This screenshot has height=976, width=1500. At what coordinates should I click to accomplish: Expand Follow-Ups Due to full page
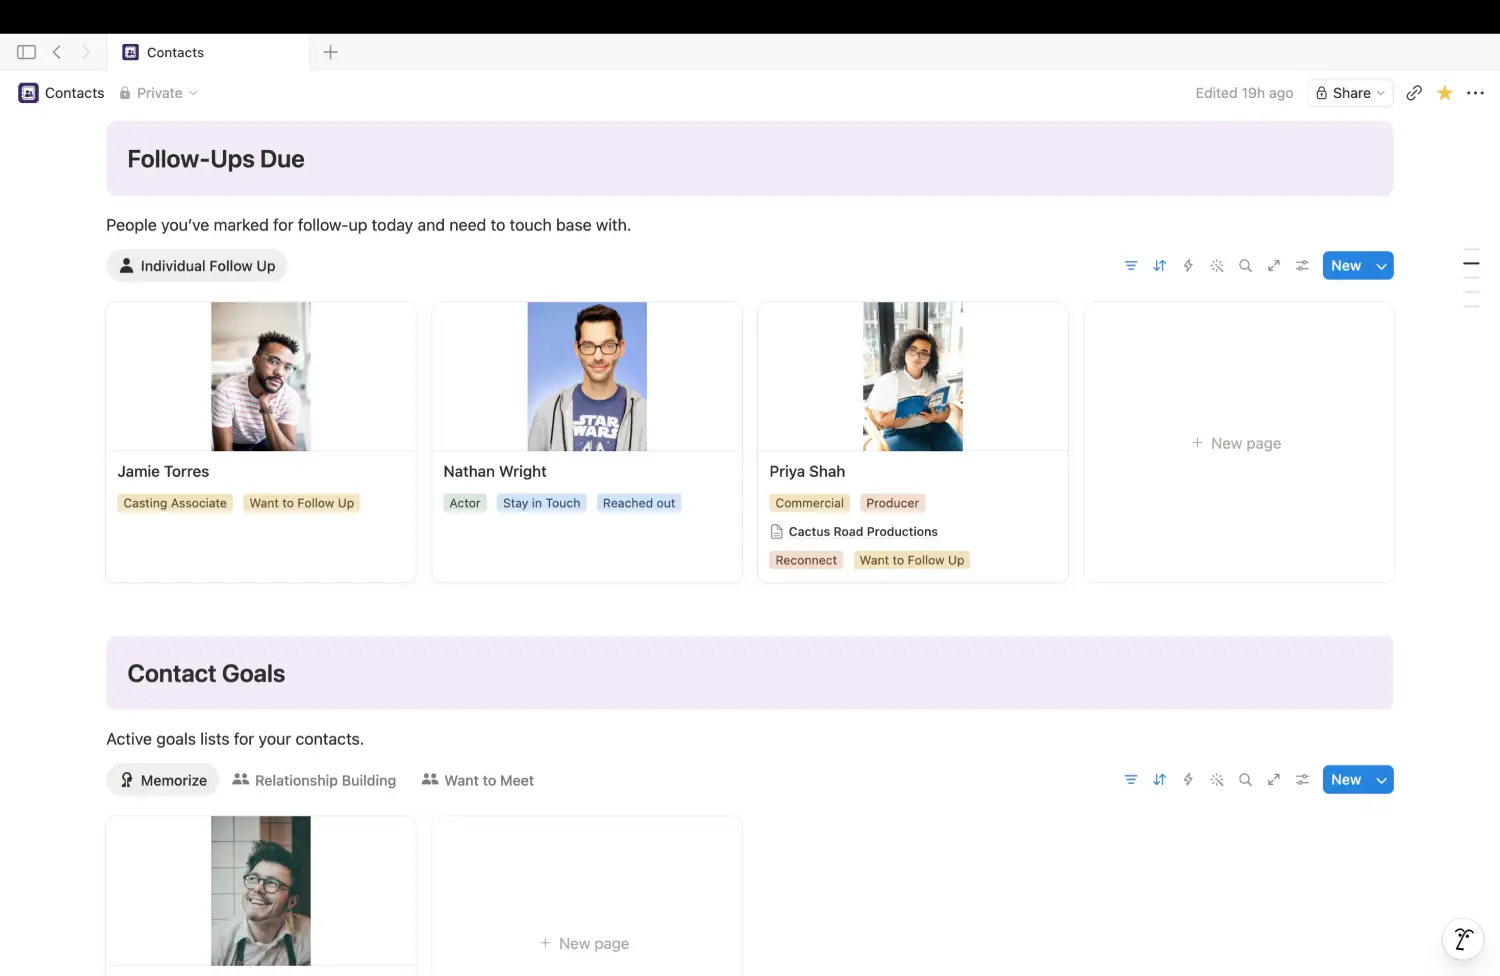click(x=1274, y=266)
